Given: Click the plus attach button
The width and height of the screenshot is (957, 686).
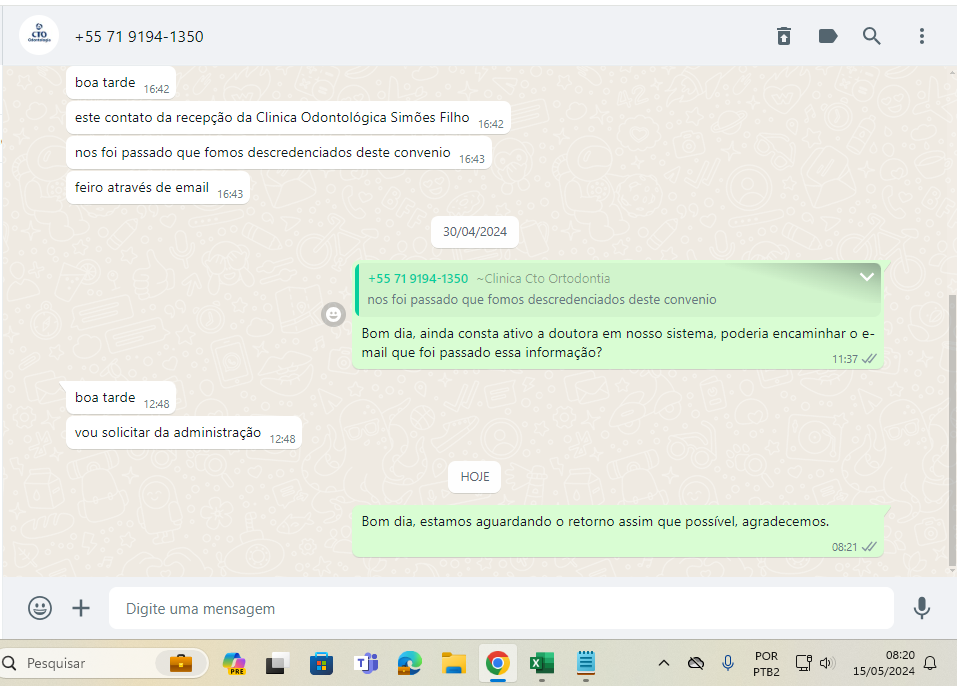Looking at the screenshot, I should coord(81,608).
